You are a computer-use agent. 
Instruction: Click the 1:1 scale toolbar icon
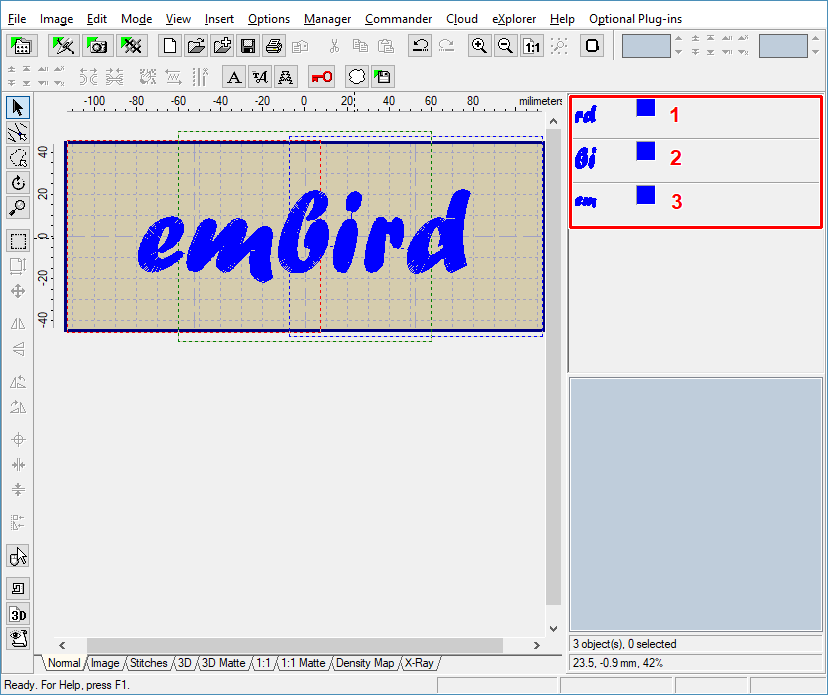(x=532, y=46)
